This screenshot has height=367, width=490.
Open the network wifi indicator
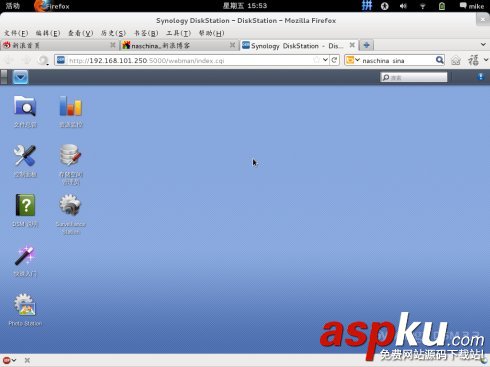pos(422,6)
